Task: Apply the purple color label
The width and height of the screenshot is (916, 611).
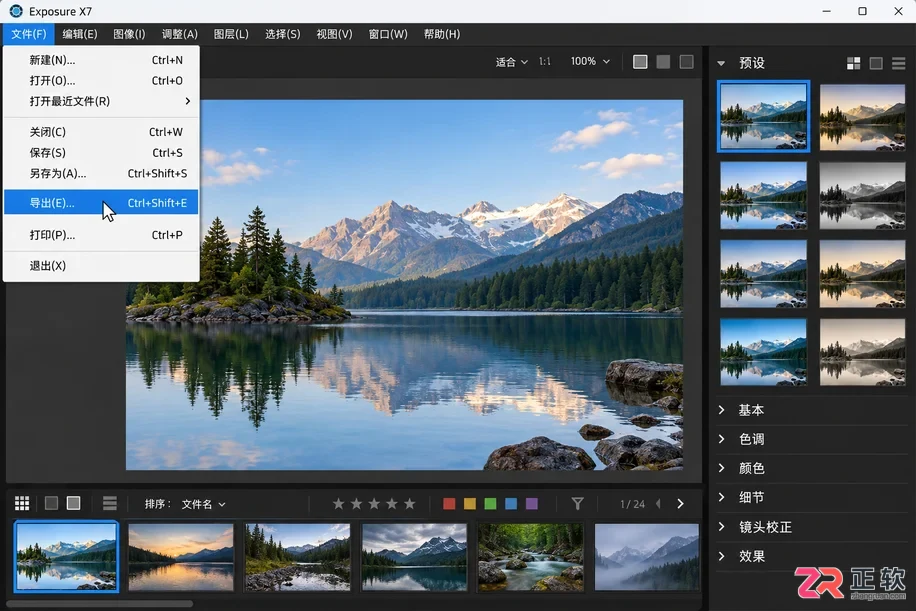Action: click(532, 504)
